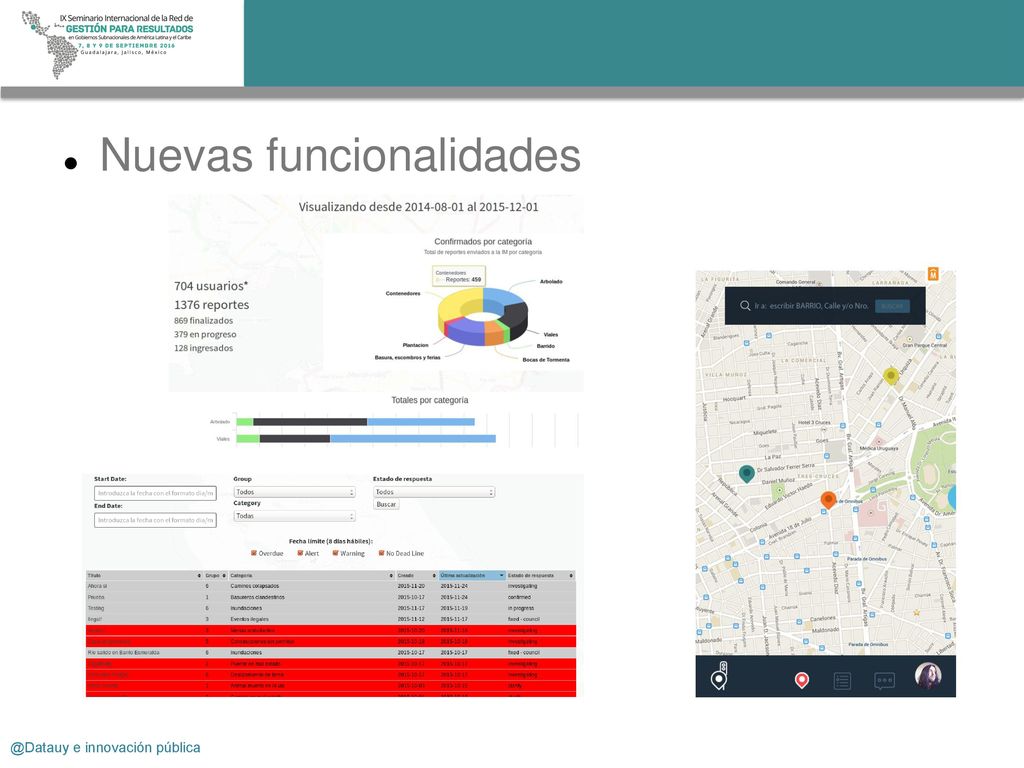Tap the app logo icon in the bottom bar
This screenshot has height=768, width=1024.
pyautogui.click(x=720, y=676)
